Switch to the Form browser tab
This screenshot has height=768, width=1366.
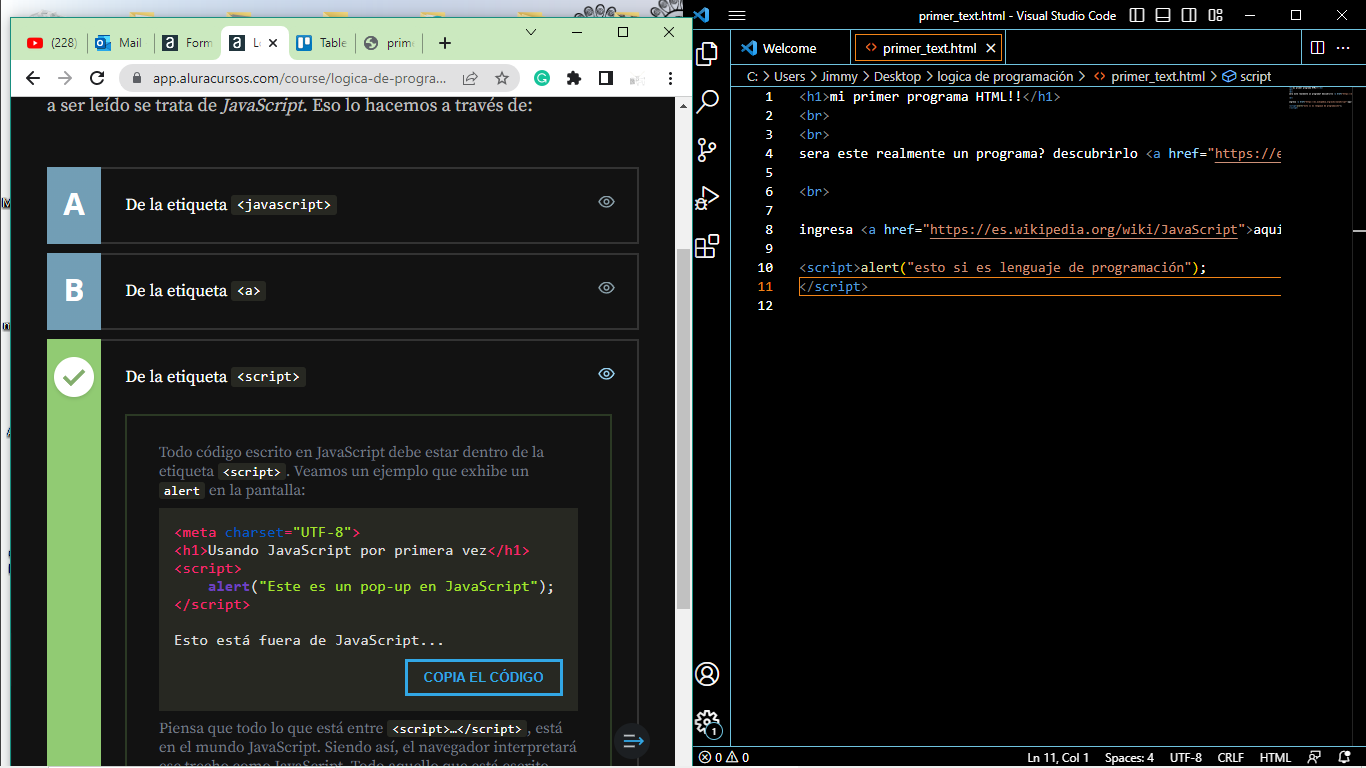tap(188, 43)
